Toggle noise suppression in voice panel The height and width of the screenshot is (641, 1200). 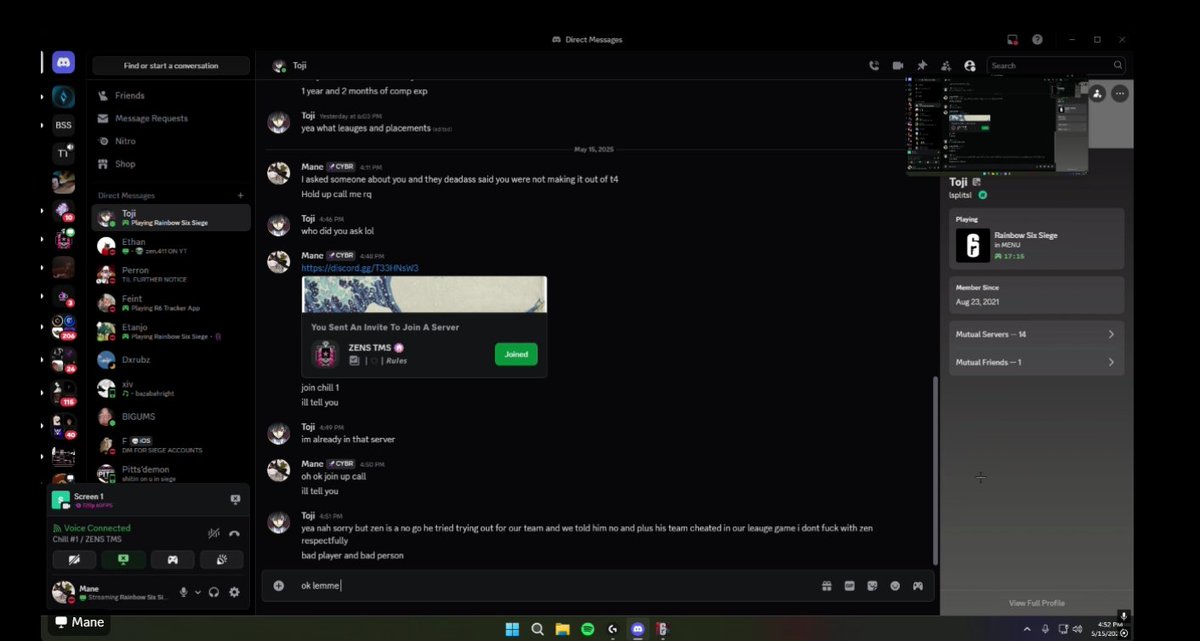click(213, 533)
